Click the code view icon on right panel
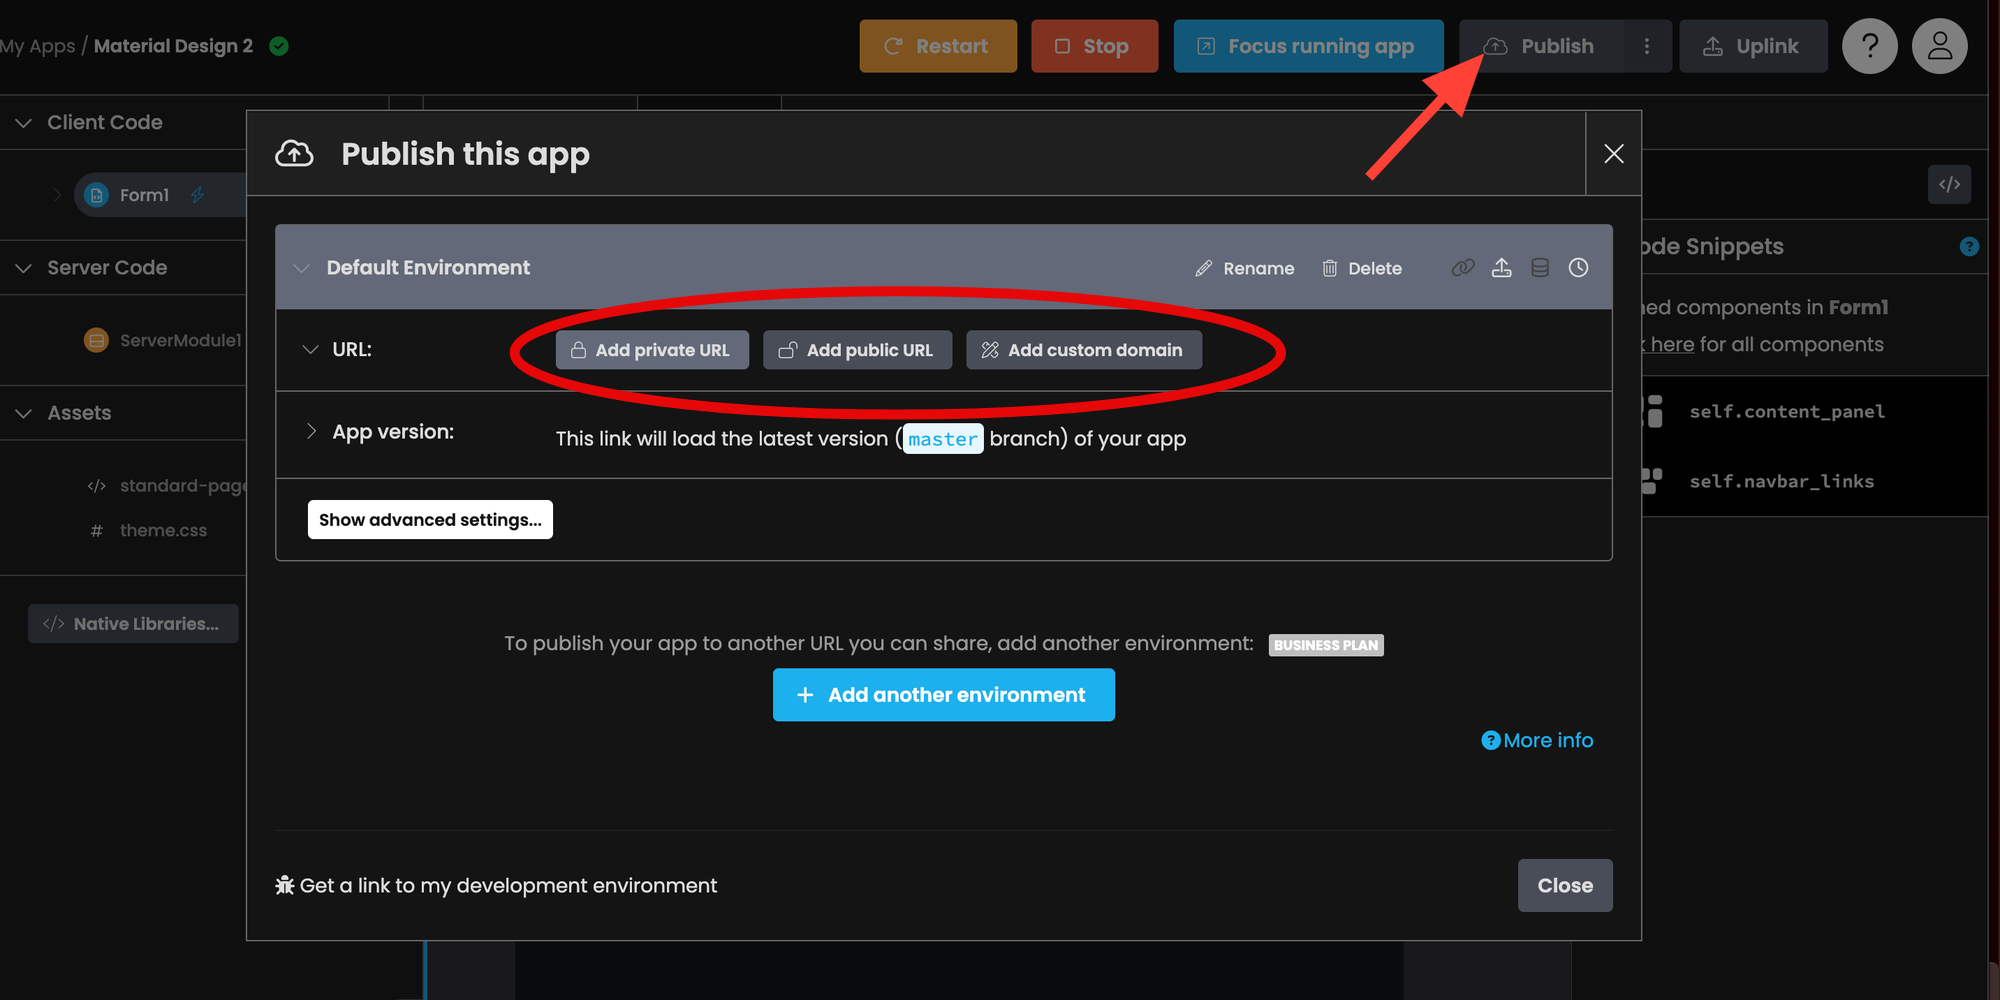Screen dimensions: 2000x1000 coord(1949,185)
